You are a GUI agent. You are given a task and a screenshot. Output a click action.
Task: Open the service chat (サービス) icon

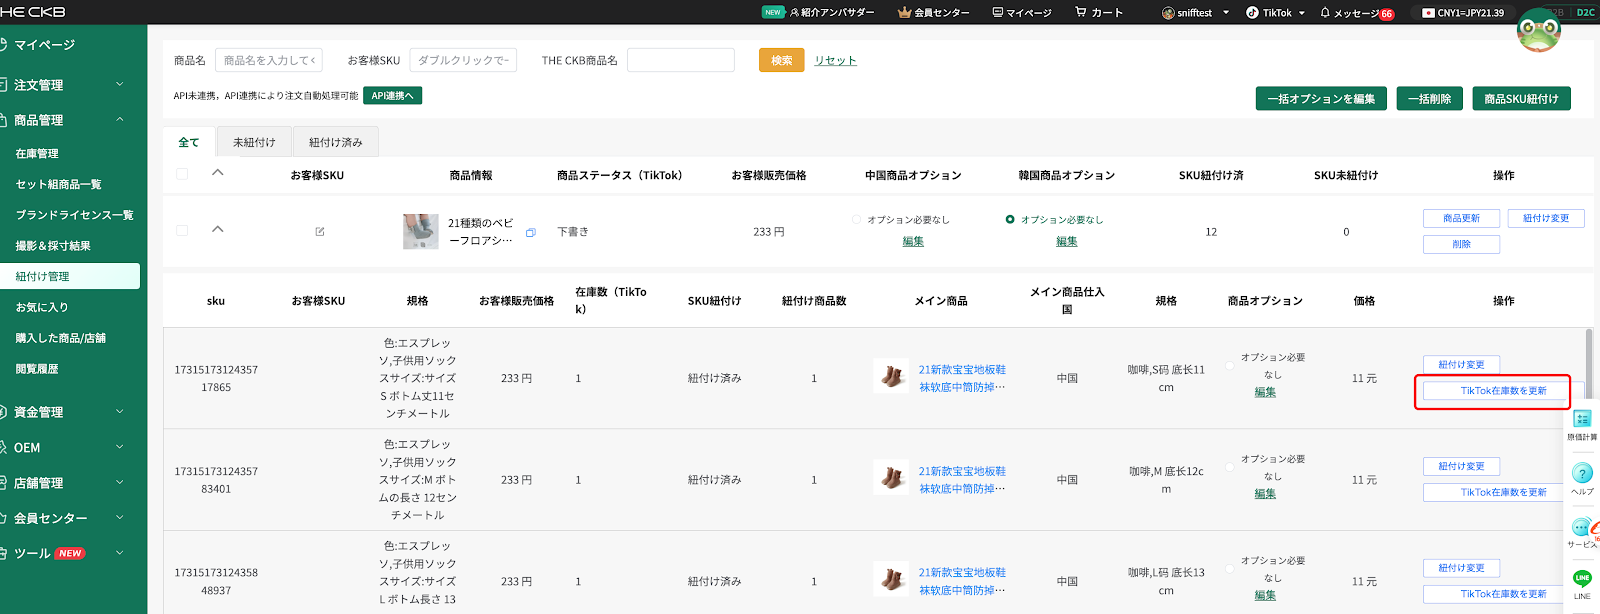click(1582, 527)
